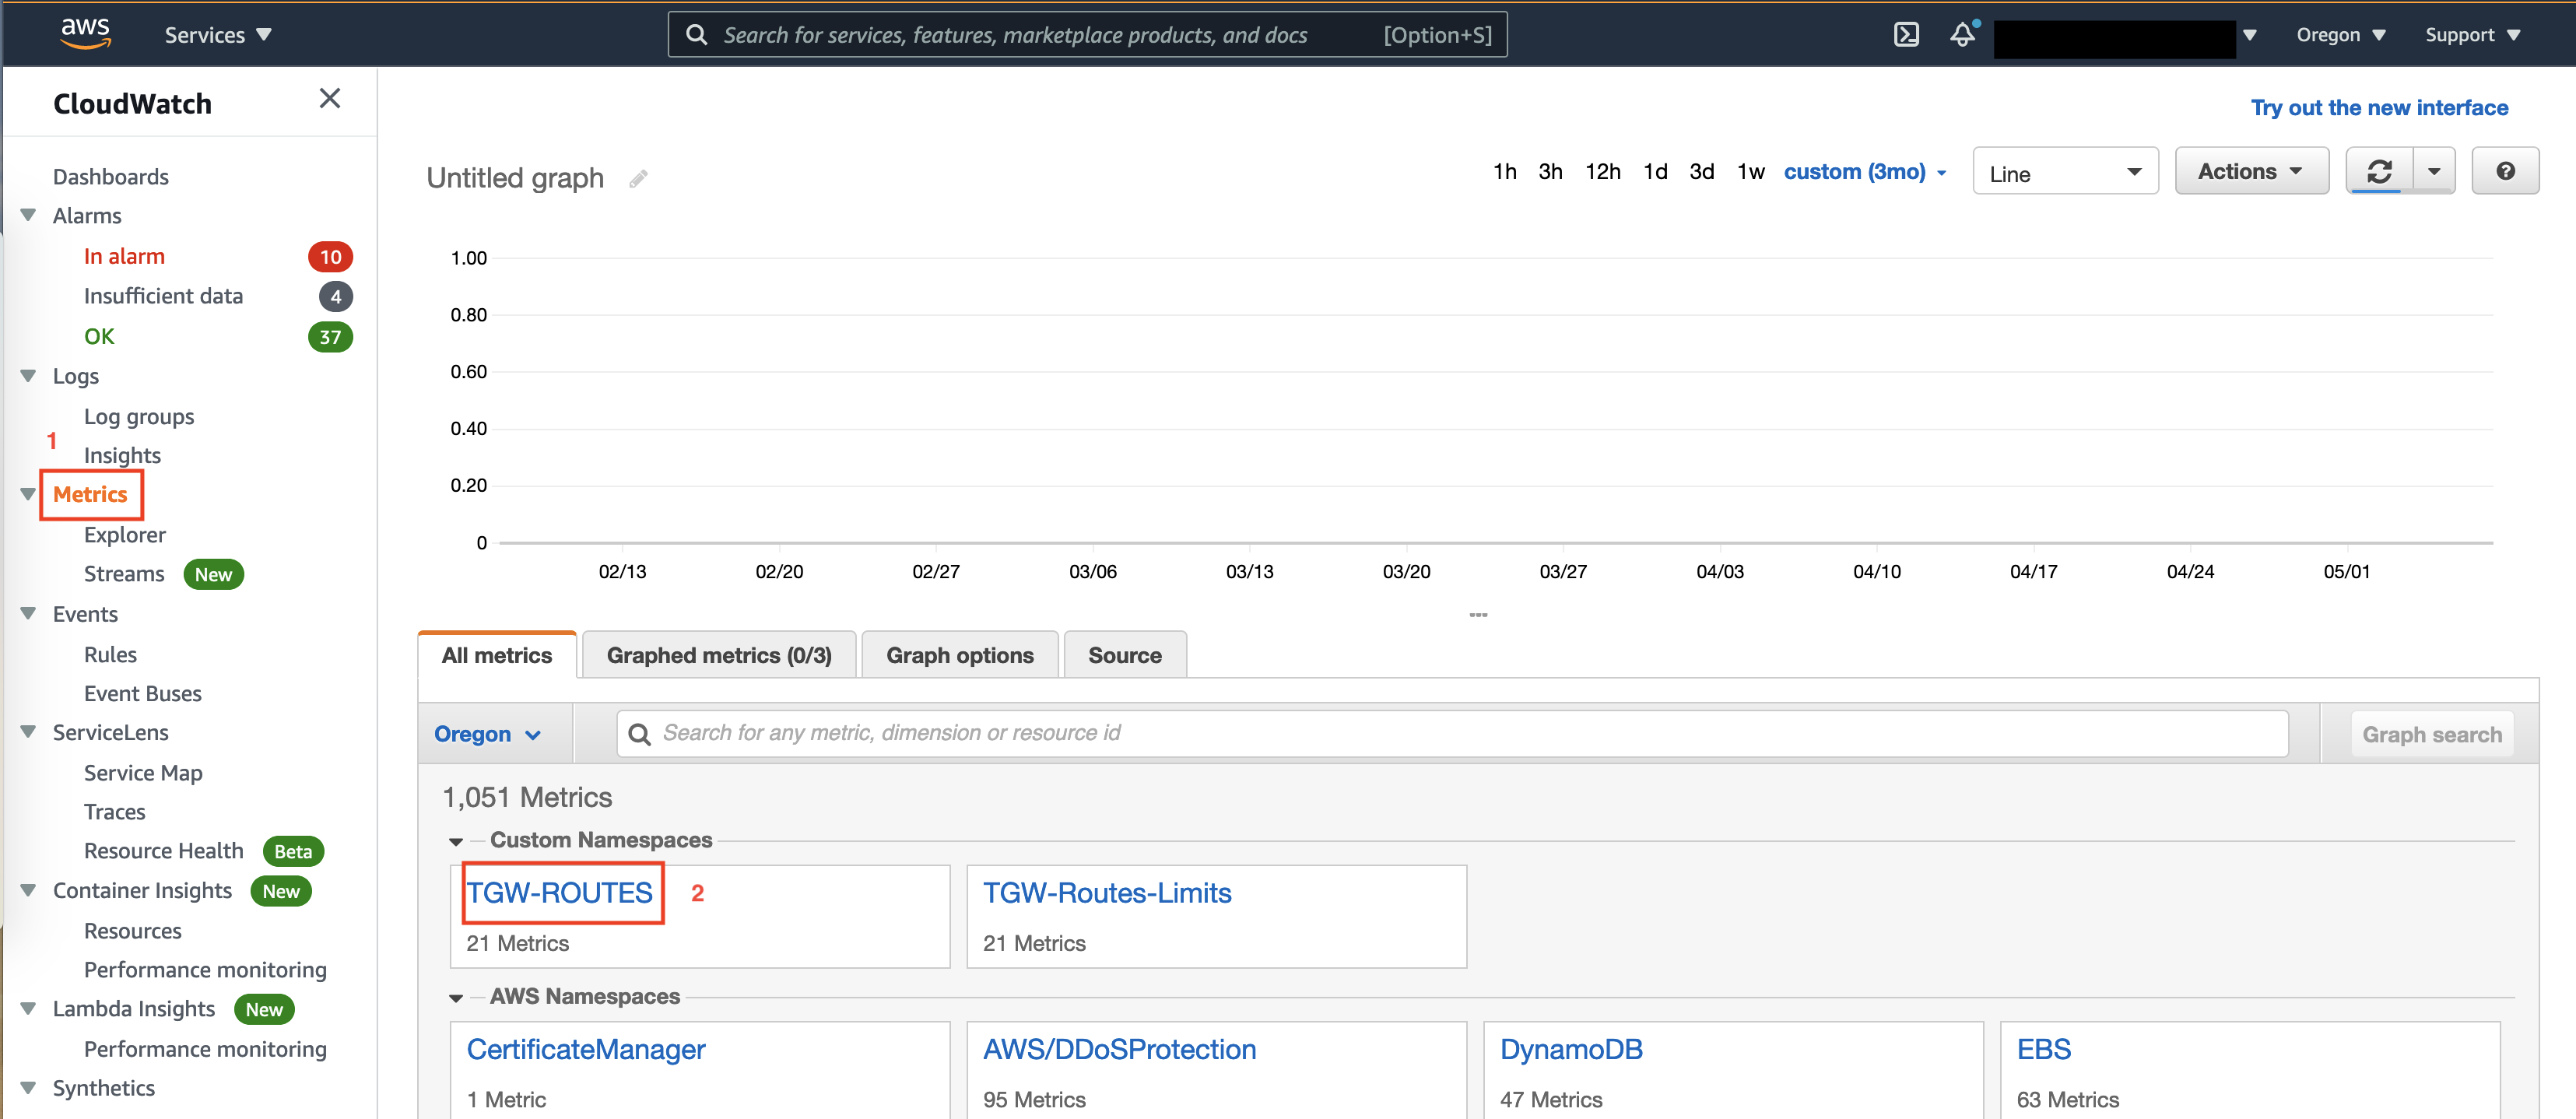Refresh the graph with the refresh icon
The width and height of the screenshot is (2576, 1119).
click(2379, 172)
